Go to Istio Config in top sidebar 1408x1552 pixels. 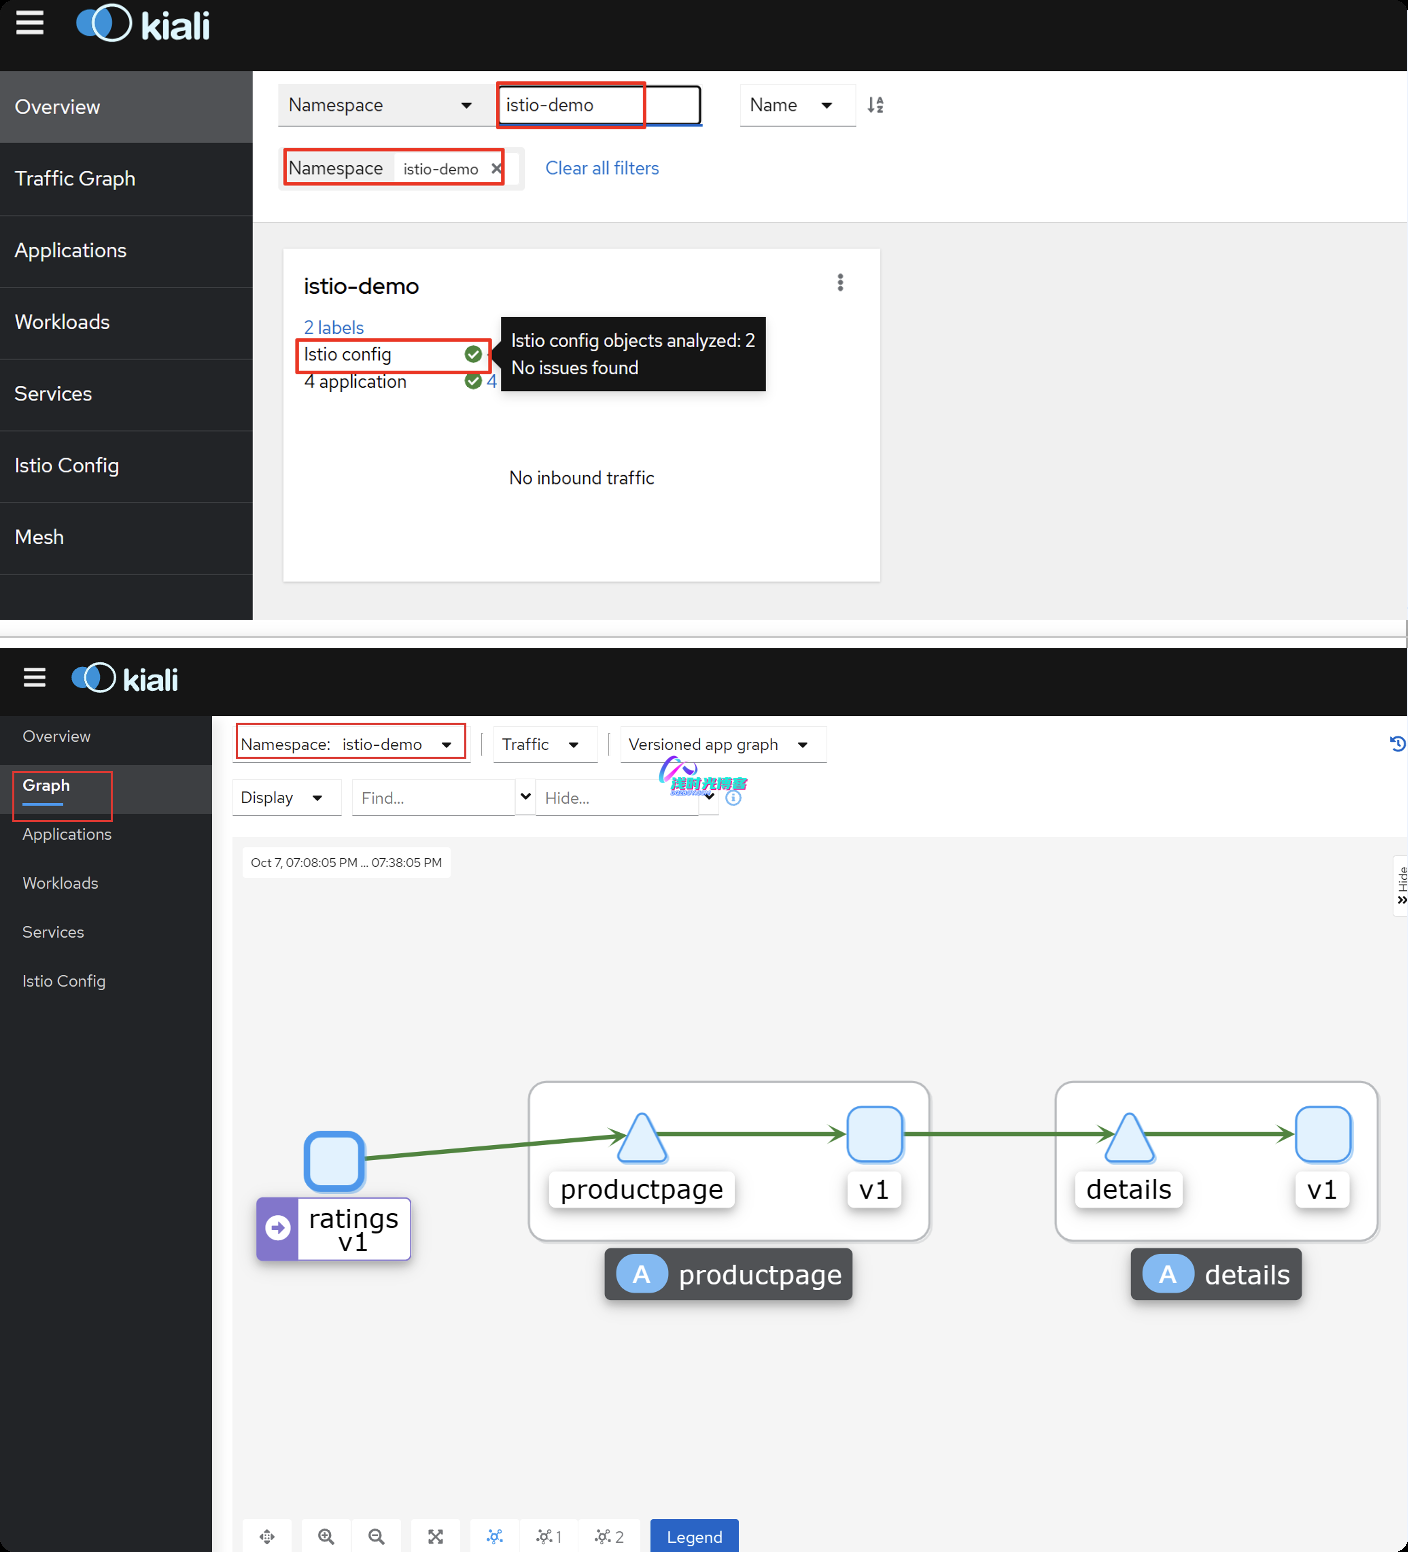67,466
